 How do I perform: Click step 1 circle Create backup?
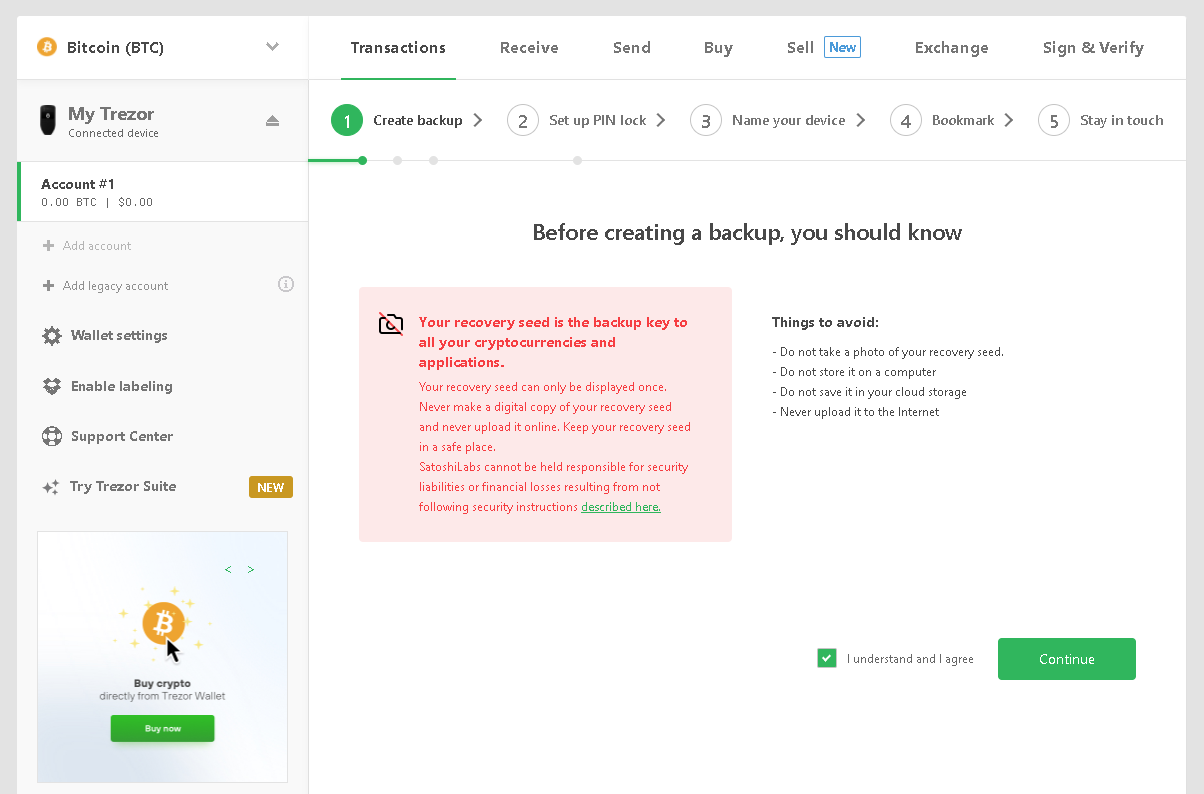coord(347,120)
